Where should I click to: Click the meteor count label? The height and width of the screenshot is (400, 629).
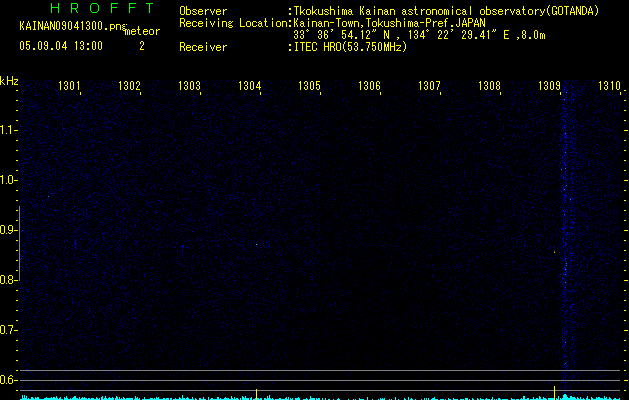point(142,31)
